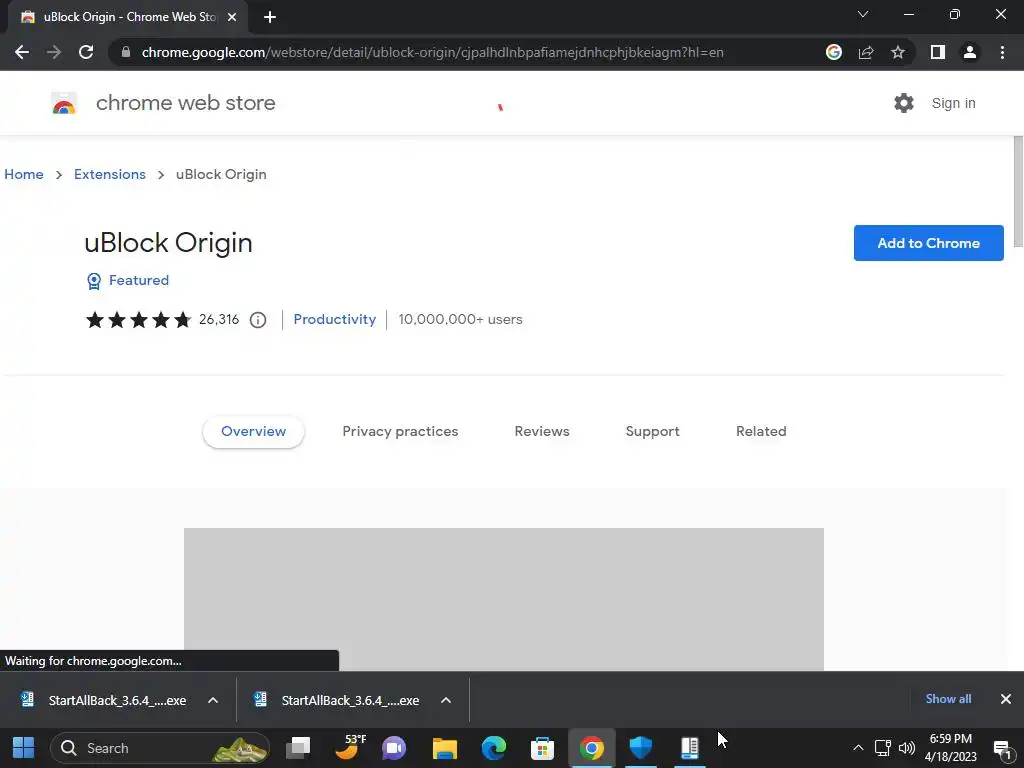This screenshot has height=768, width=1024.
Task: Click the taskbar Search box
Action: click(159, 748)
